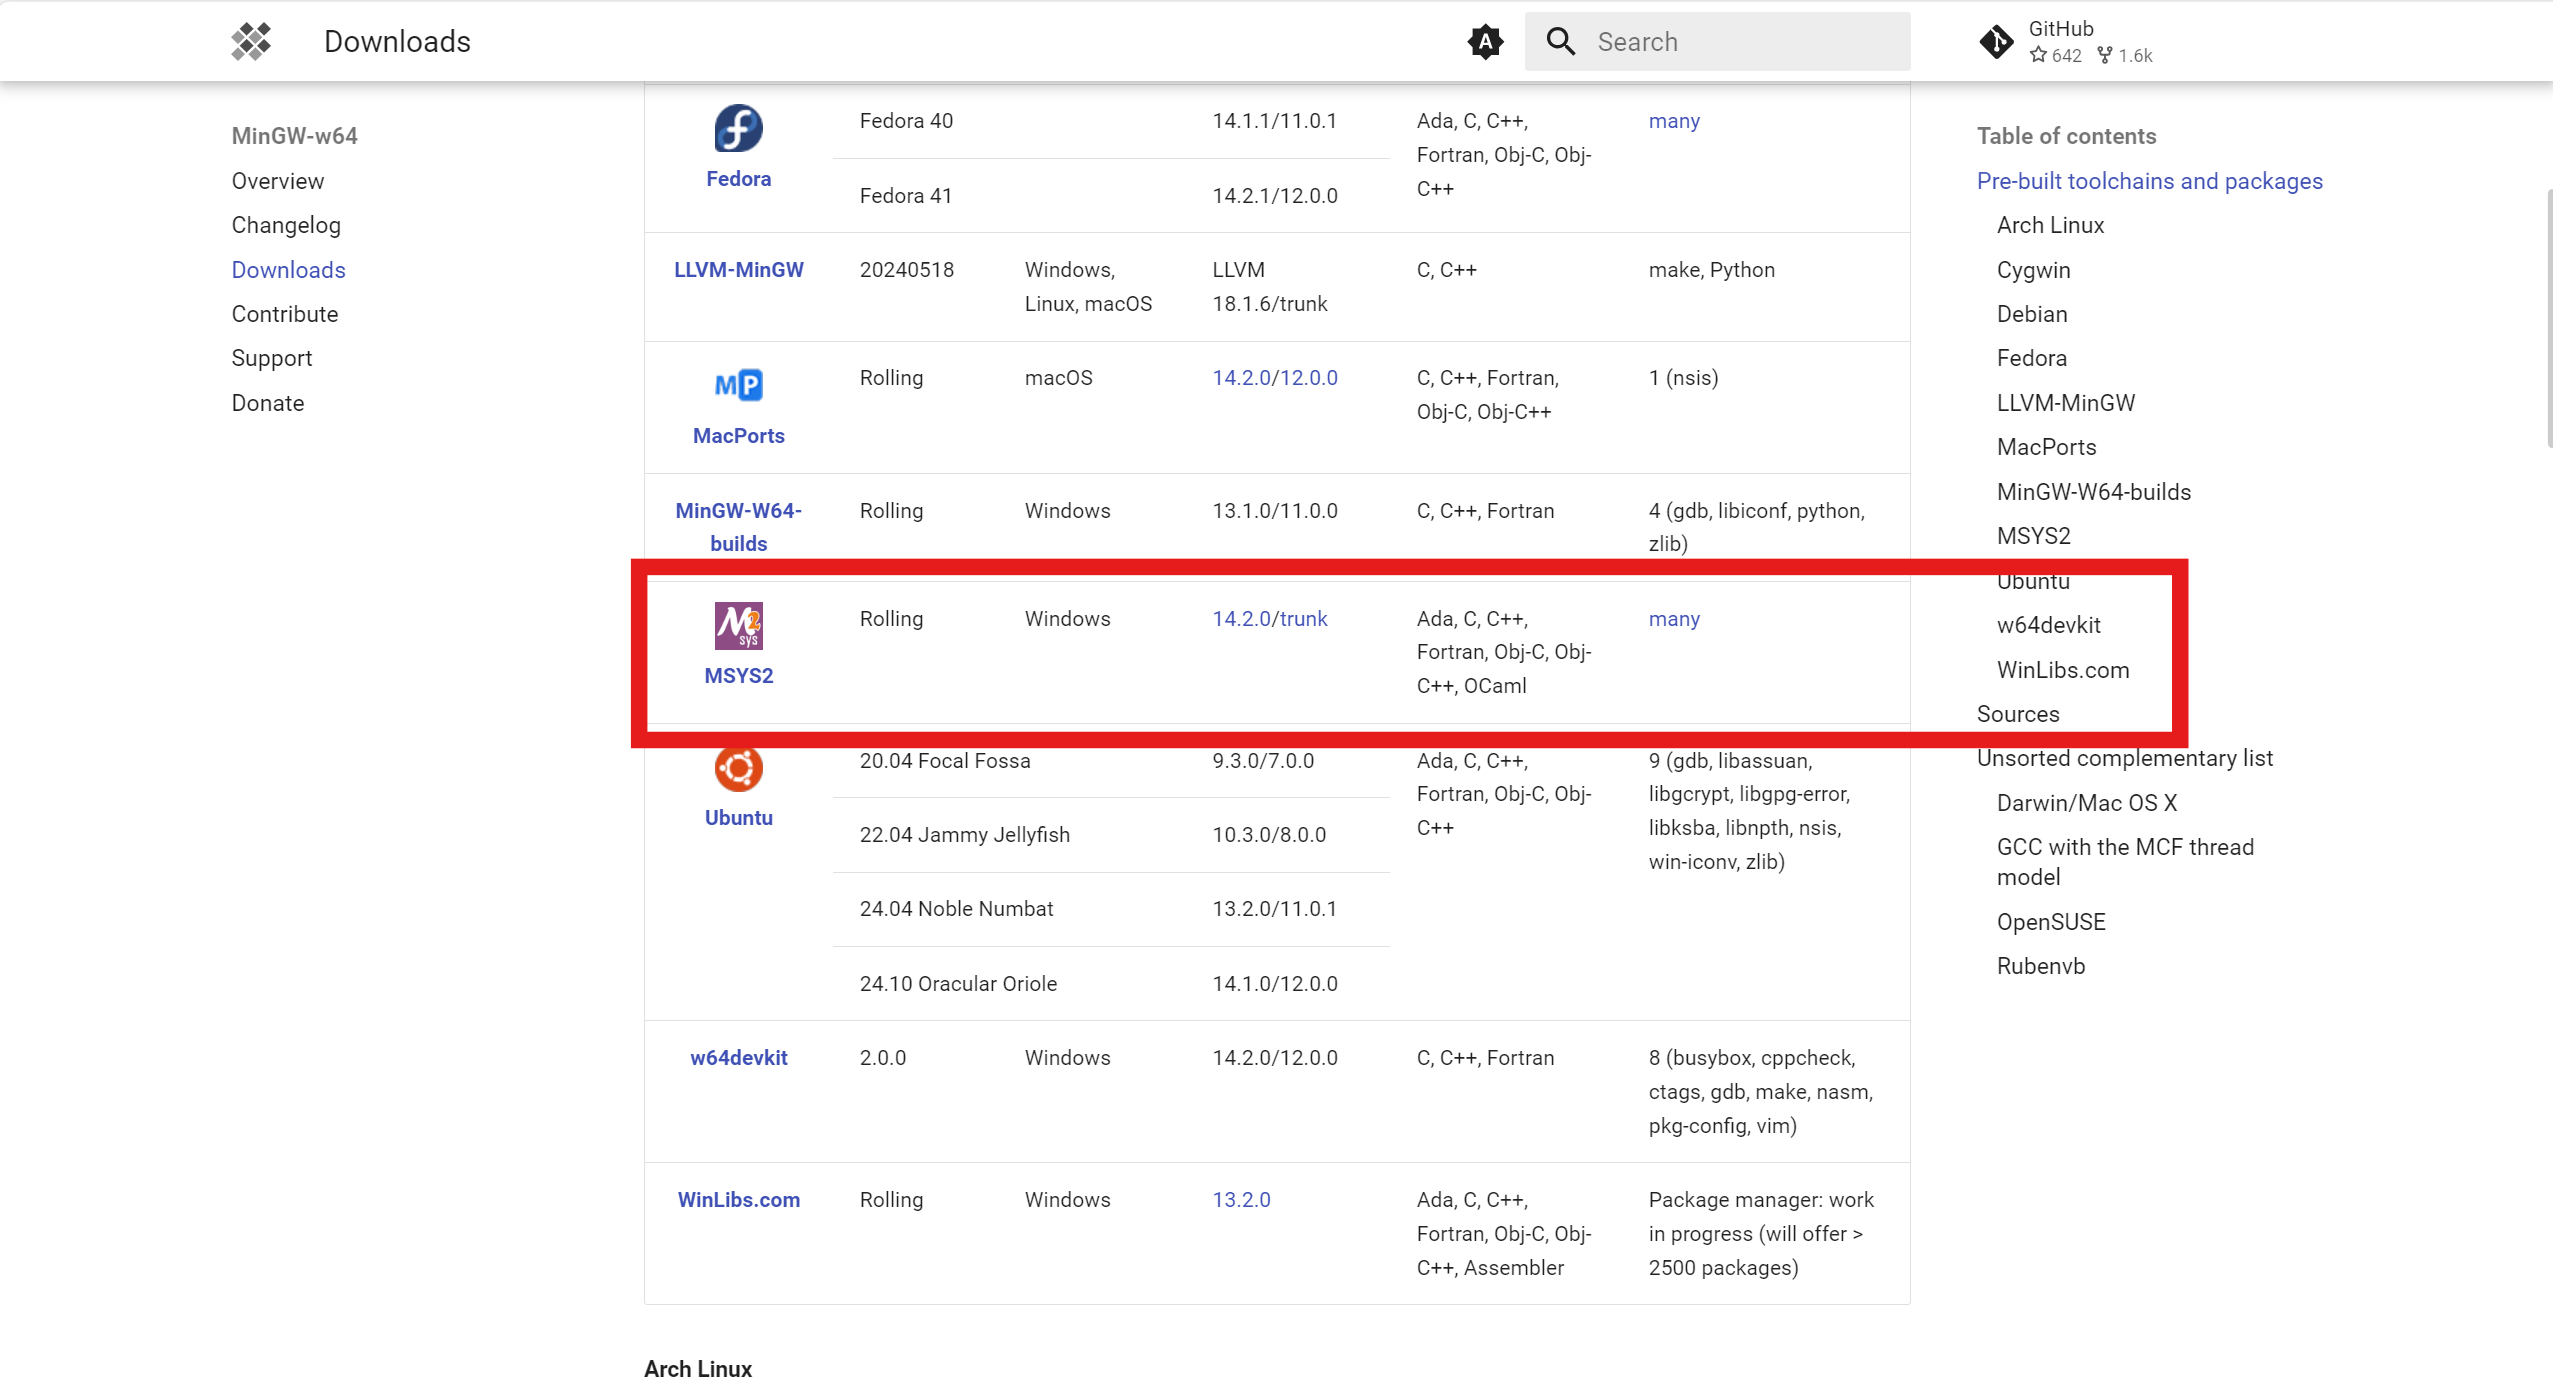Click the MinGW-w64 diamond logo
2553x1399 pixels.
[251, 42]
